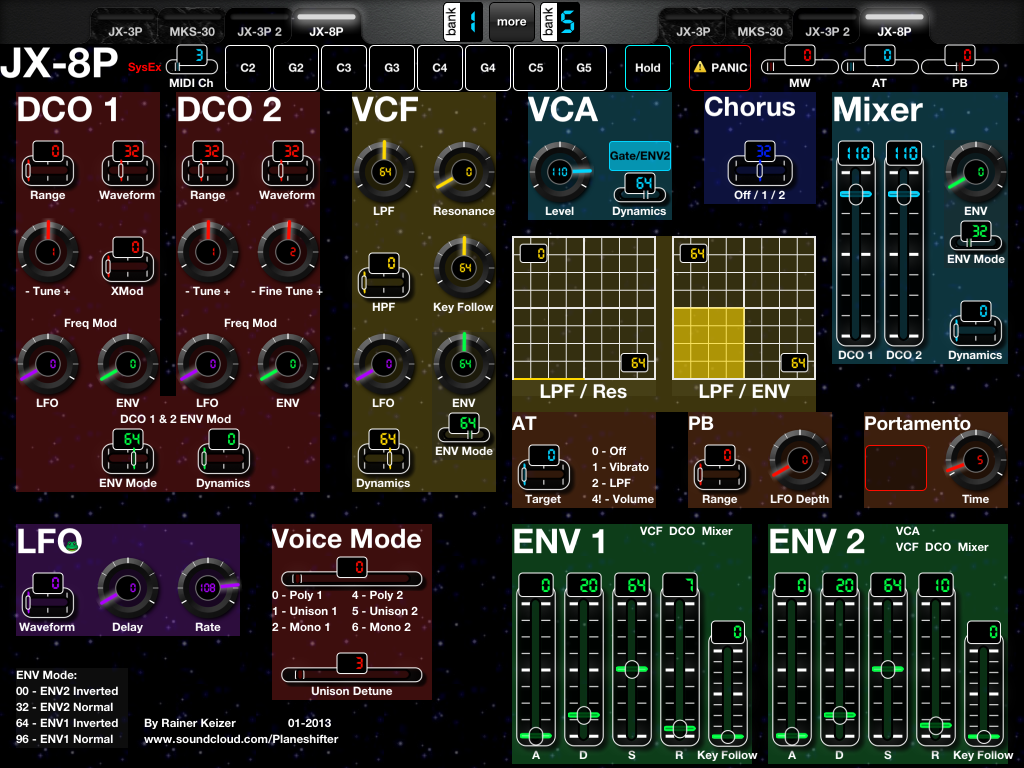Click the PB LFO Depth knob
This screenshot has height=768, width=1024.
(x=799, y=460)
